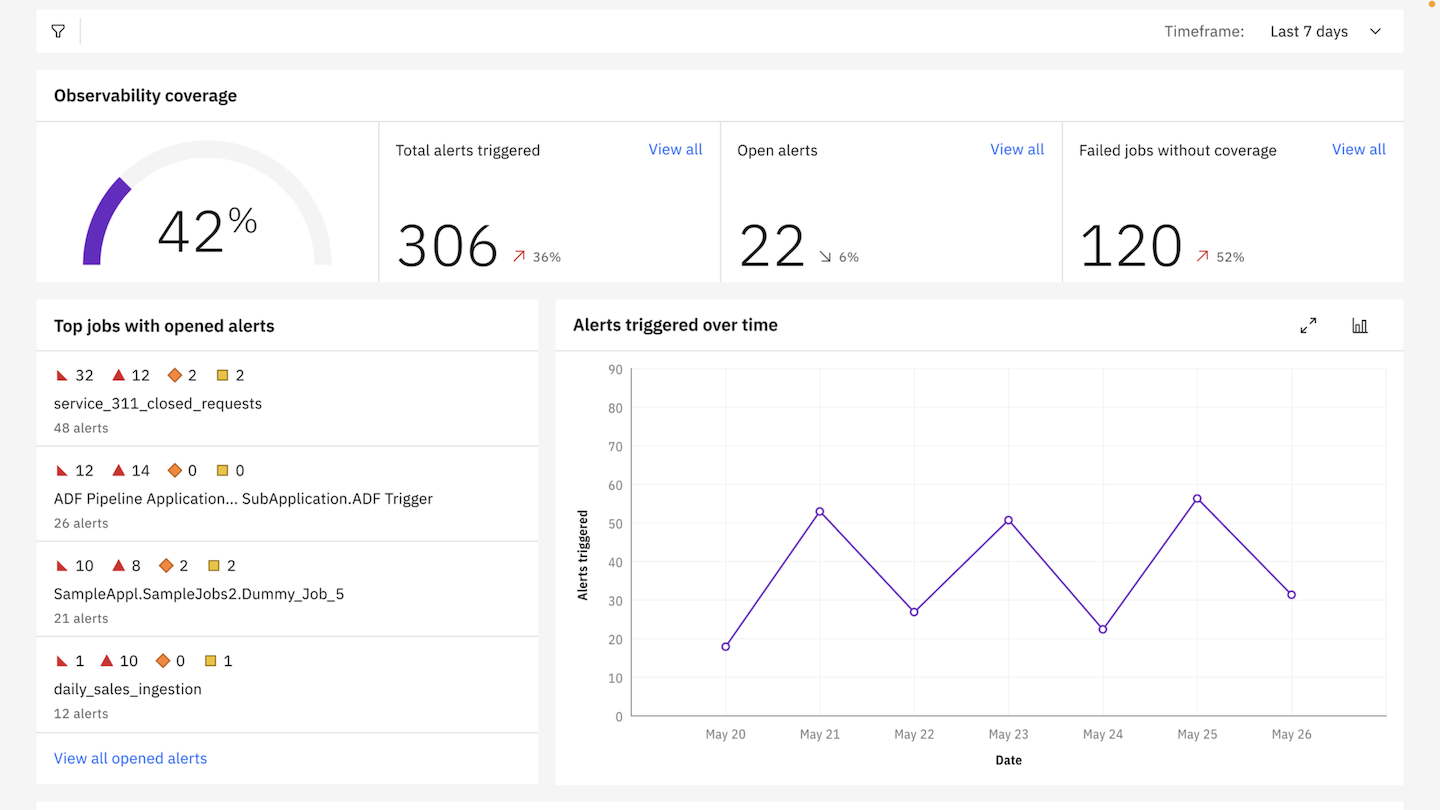Click the May 21 chart data point
1440x810 pixels.
coord(820,512)
